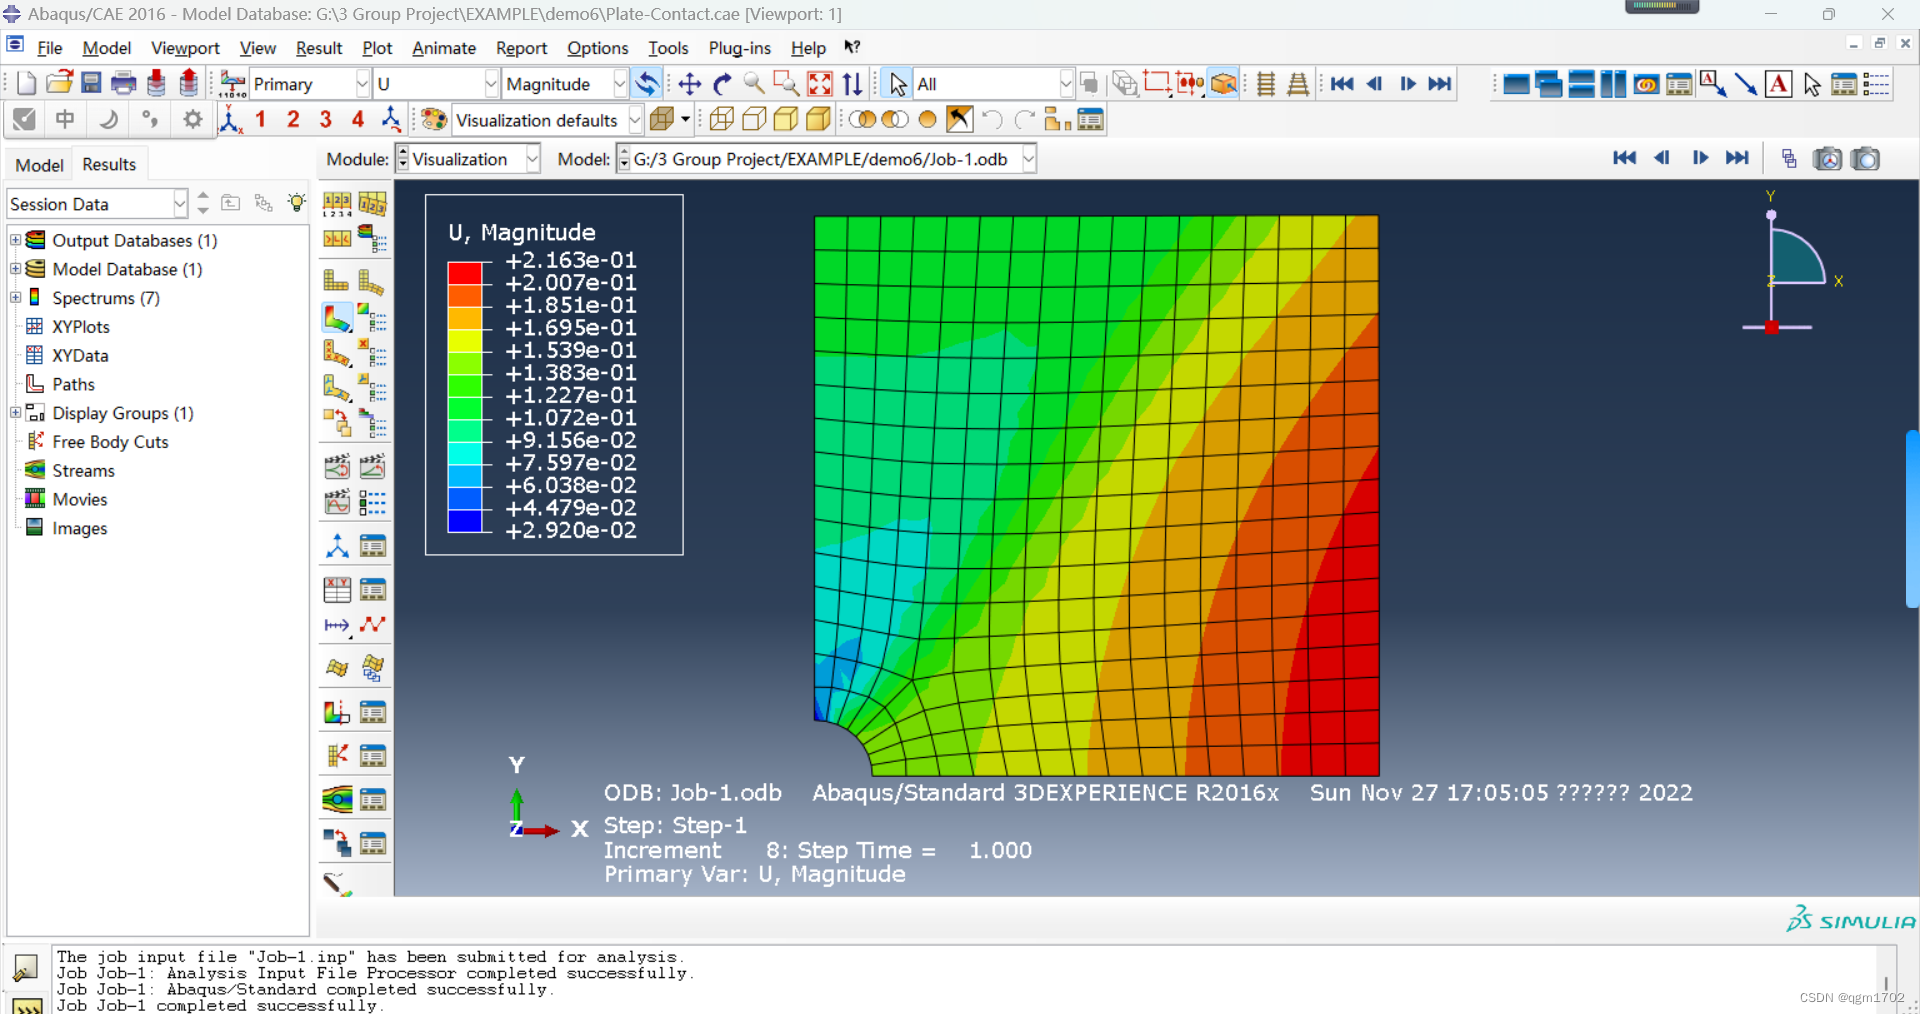Click the red legend color swatch

465,273
